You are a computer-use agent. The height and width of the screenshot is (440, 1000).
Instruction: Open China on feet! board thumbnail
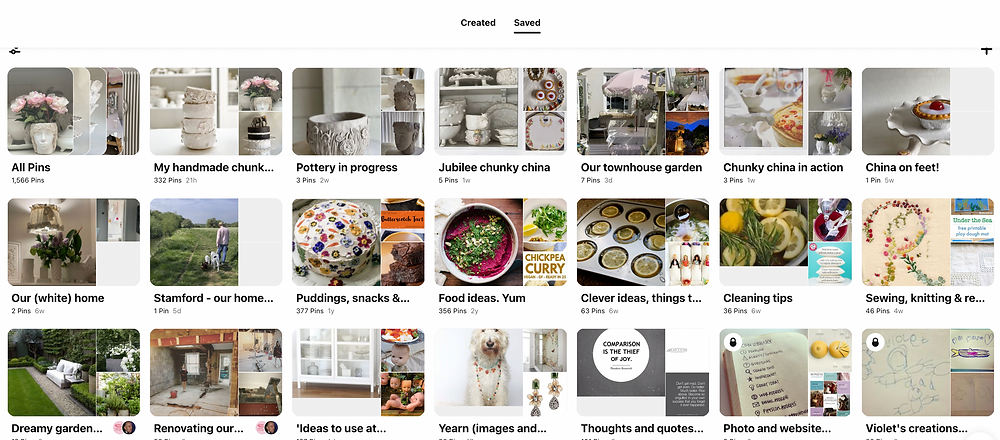coord(927,112)
